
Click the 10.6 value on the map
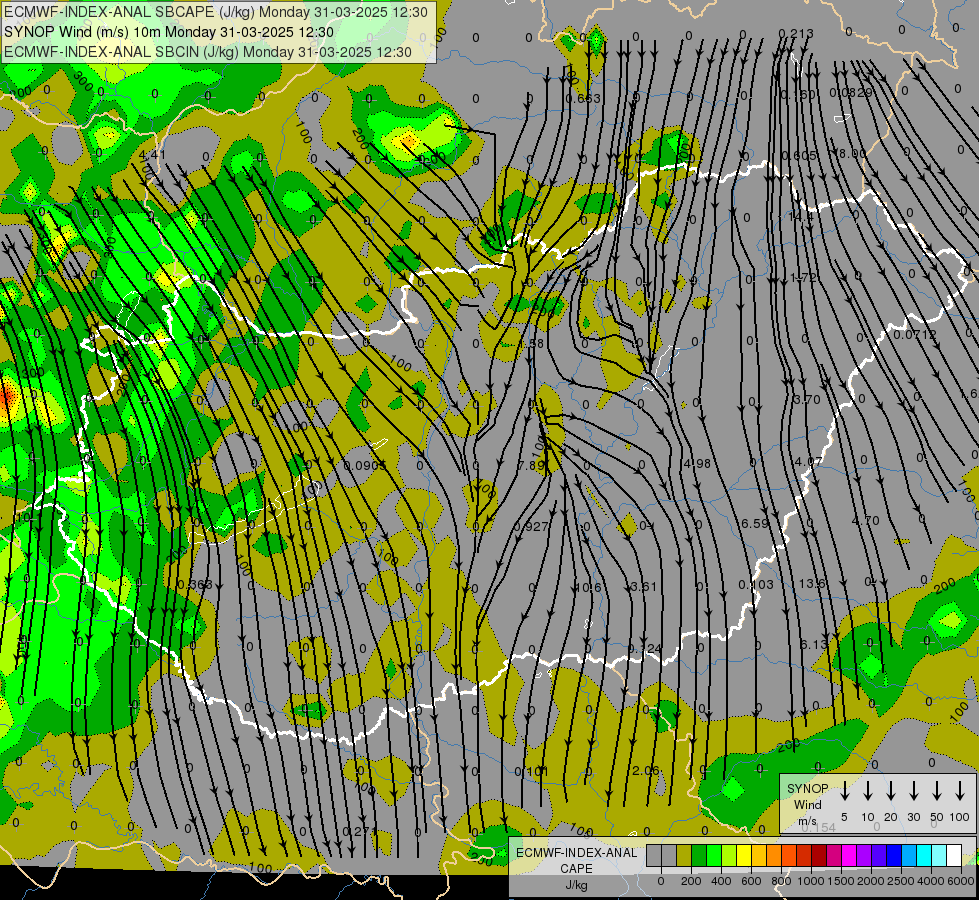coord(588,588)
